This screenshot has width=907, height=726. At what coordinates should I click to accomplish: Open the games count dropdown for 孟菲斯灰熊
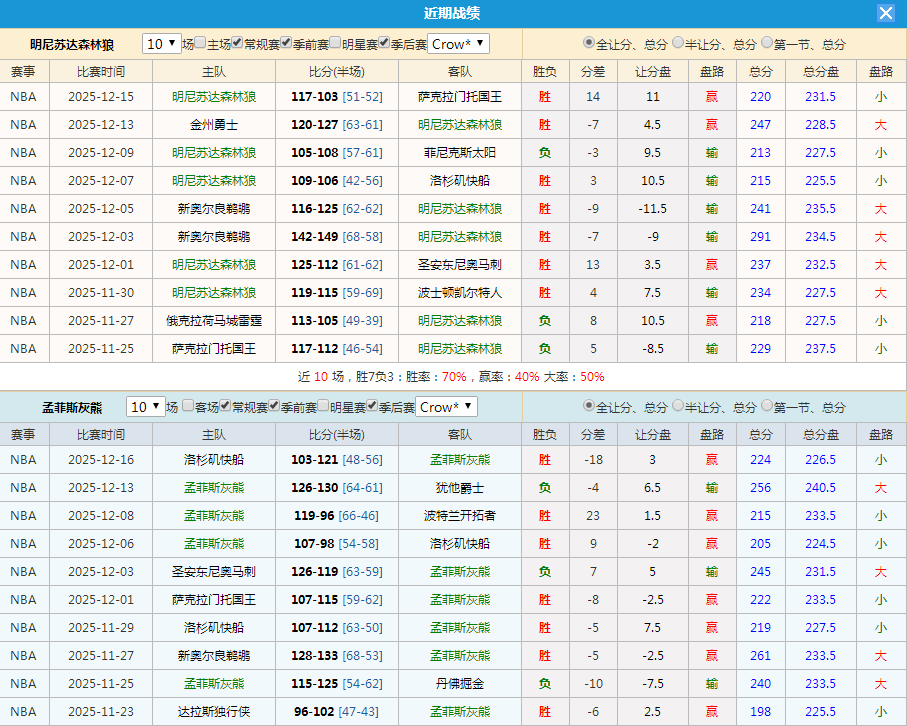pyautogui.click(x=143, y=407)
